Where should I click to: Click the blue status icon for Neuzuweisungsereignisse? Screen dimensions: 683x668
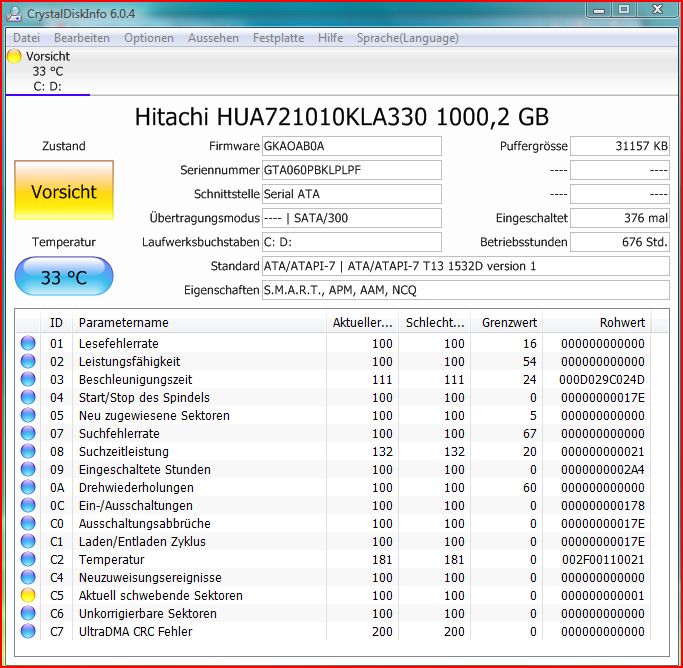tap(28, 577)
